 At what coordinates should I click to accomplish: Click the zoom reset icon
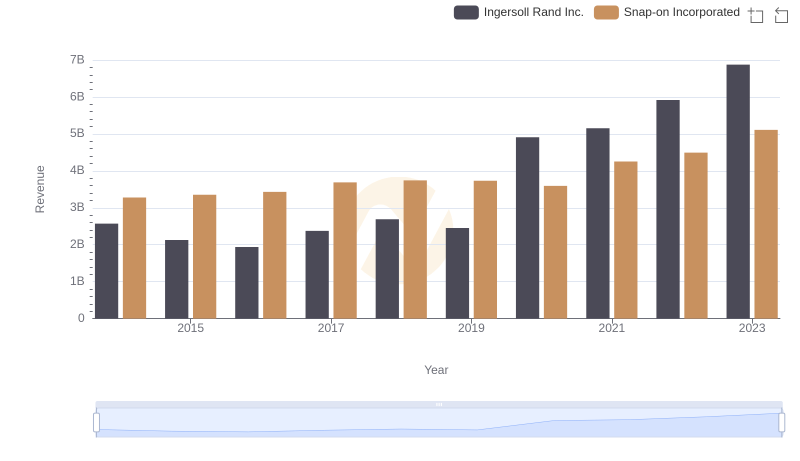click(781, 15)
